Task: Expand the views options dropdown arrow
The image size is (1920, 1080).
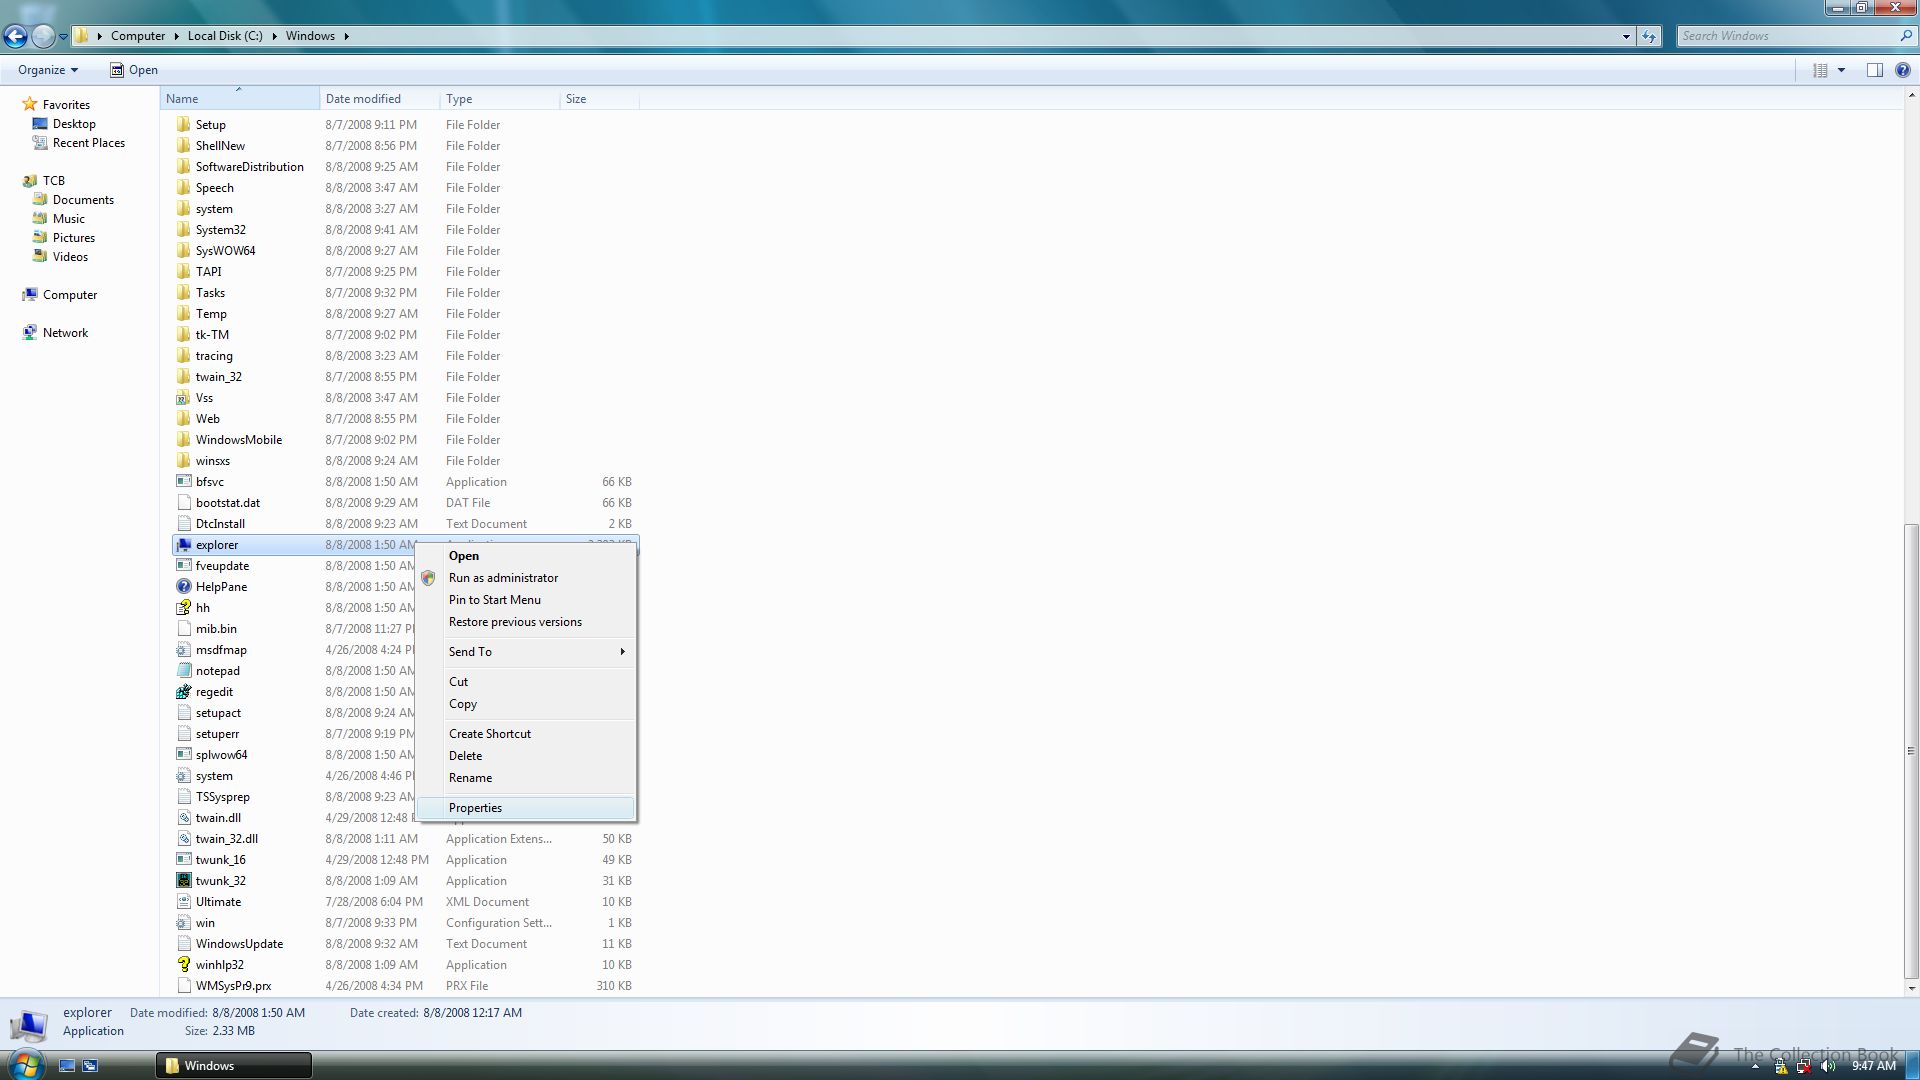Action: pos(1841,70)
